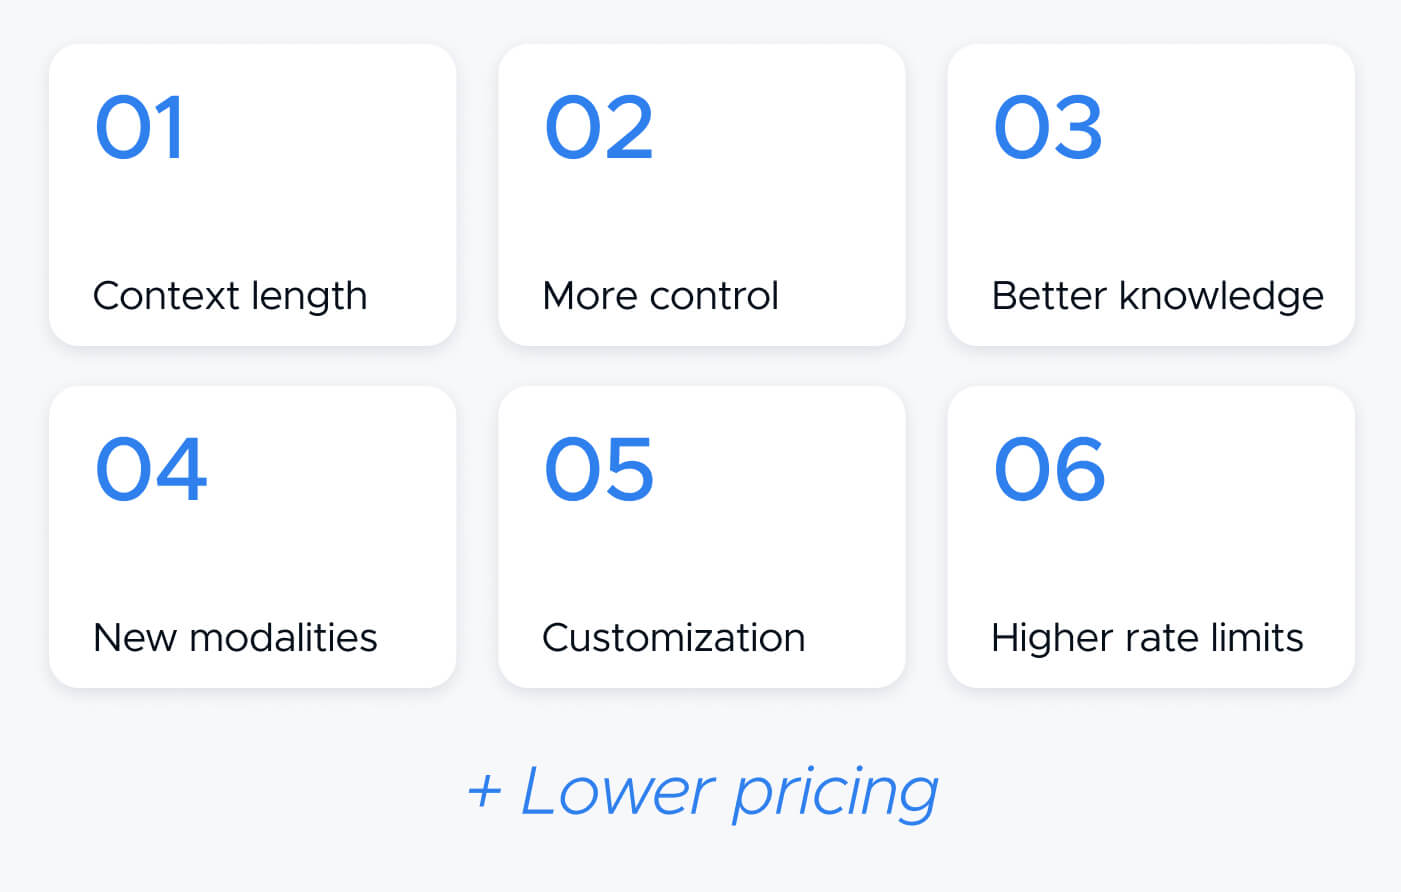Select the More control text
1401x892 pixels.
660,296
